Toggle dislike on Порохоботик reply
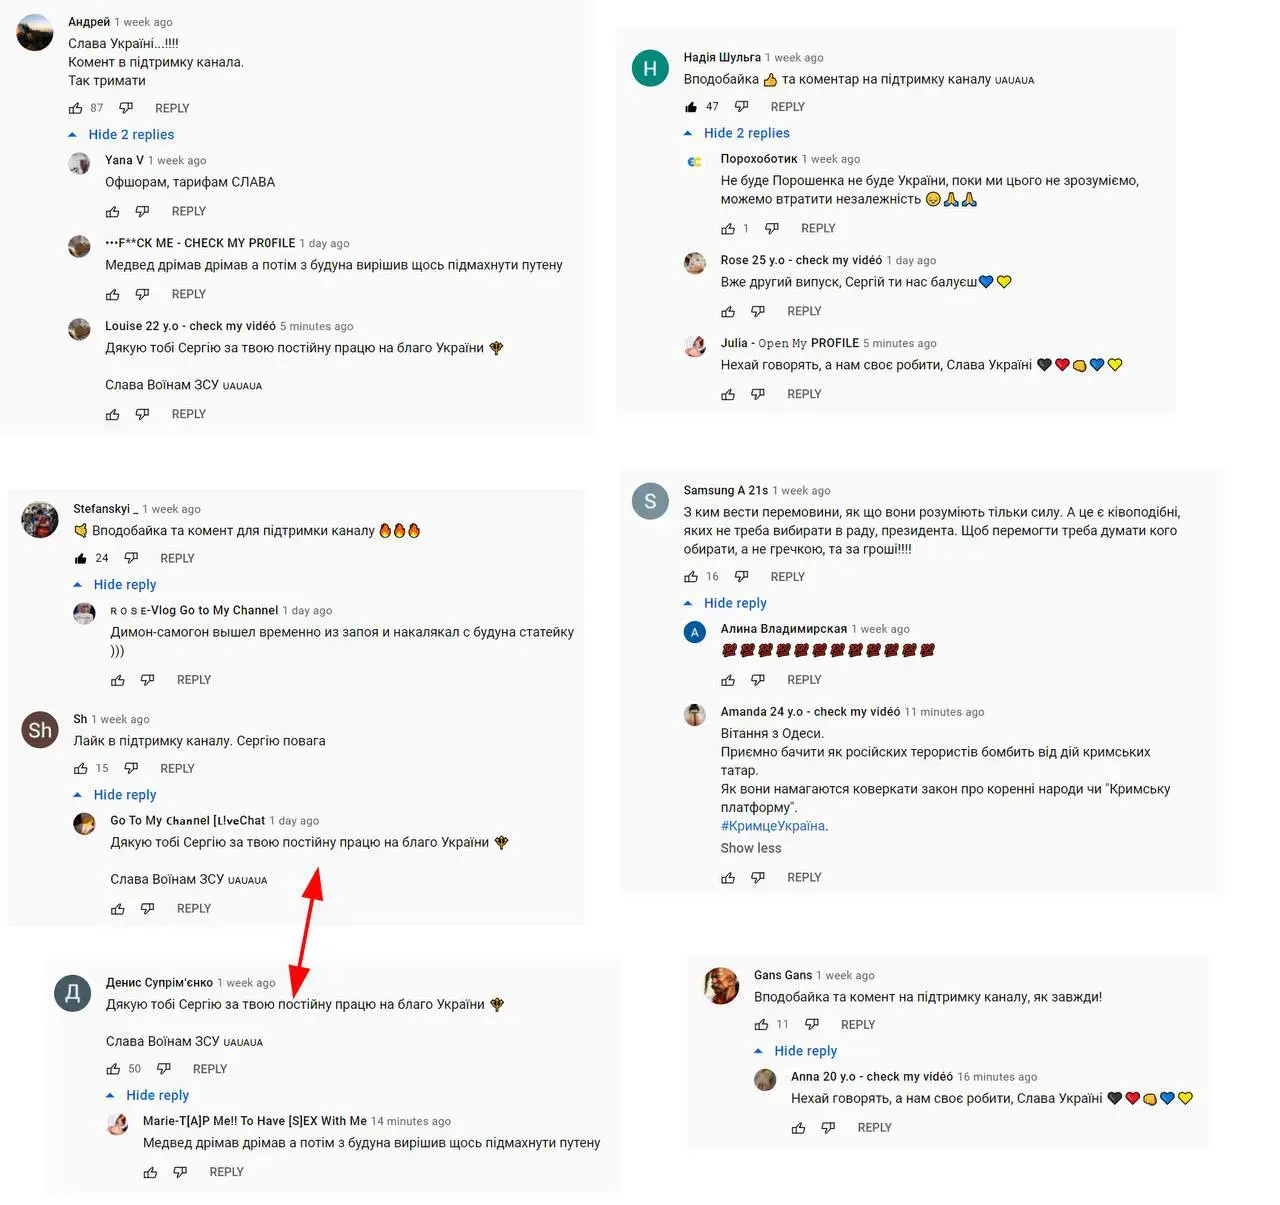The image size is (1280, 1205). click(x=772, y=229)
